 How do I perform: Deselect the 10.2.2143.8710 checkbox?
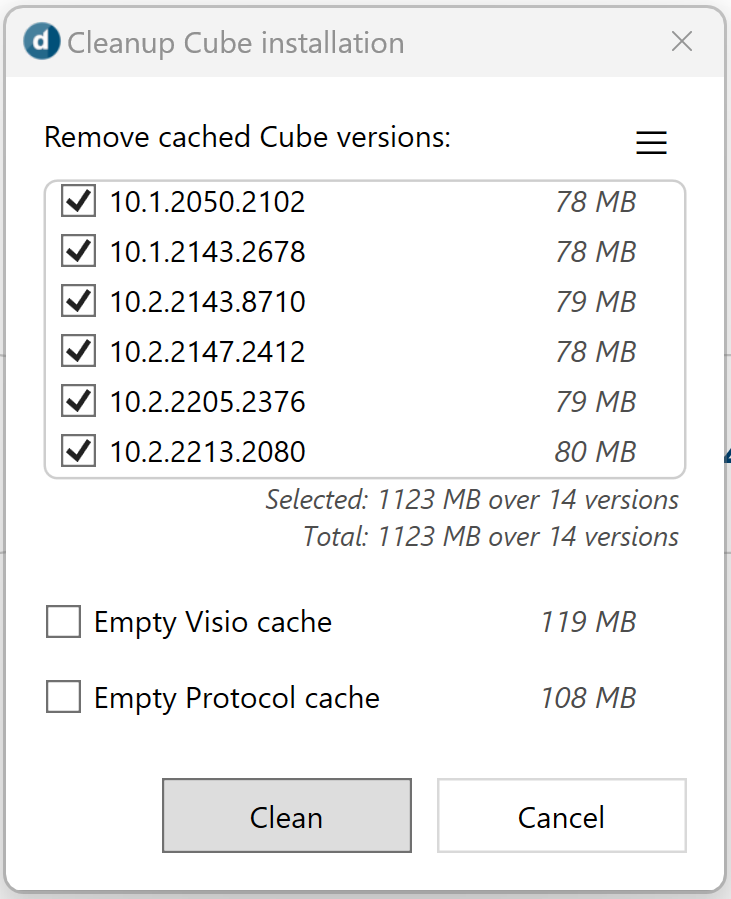[x=79, y=301]
